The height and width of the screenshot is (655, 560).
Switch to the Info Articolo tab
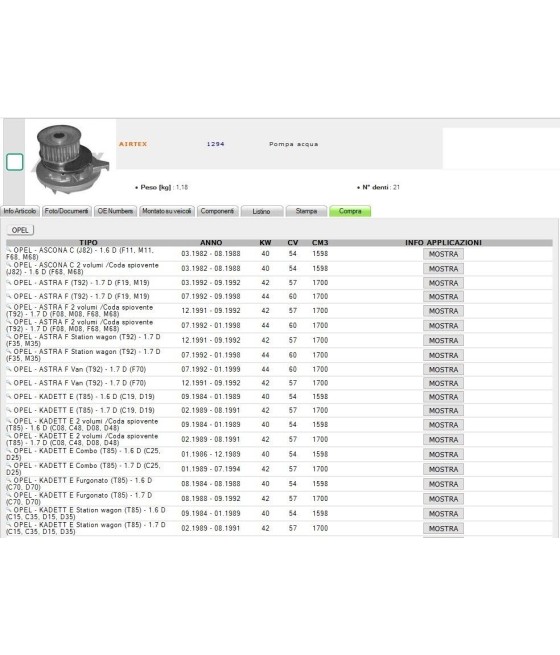pyautogui.click(x=20, y=211)
